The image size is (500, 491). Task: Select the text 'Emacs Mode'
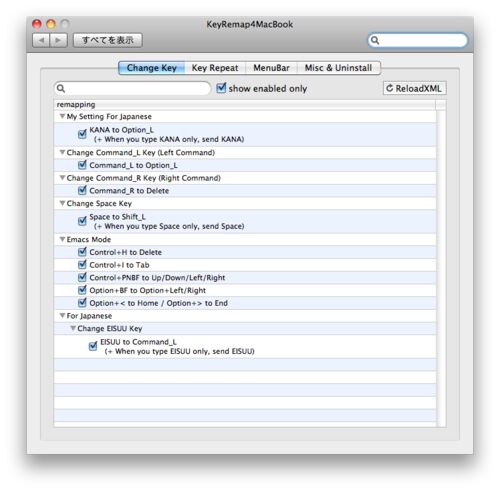[89, 239]
